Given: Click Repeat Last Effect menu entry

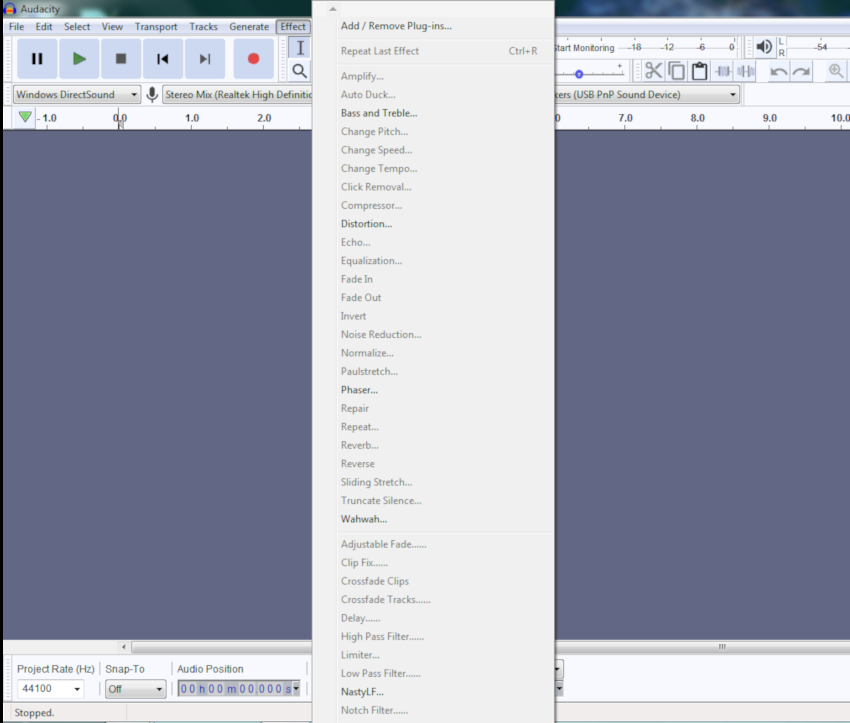Looking at the screenshot, I should [x=434, y=51].
